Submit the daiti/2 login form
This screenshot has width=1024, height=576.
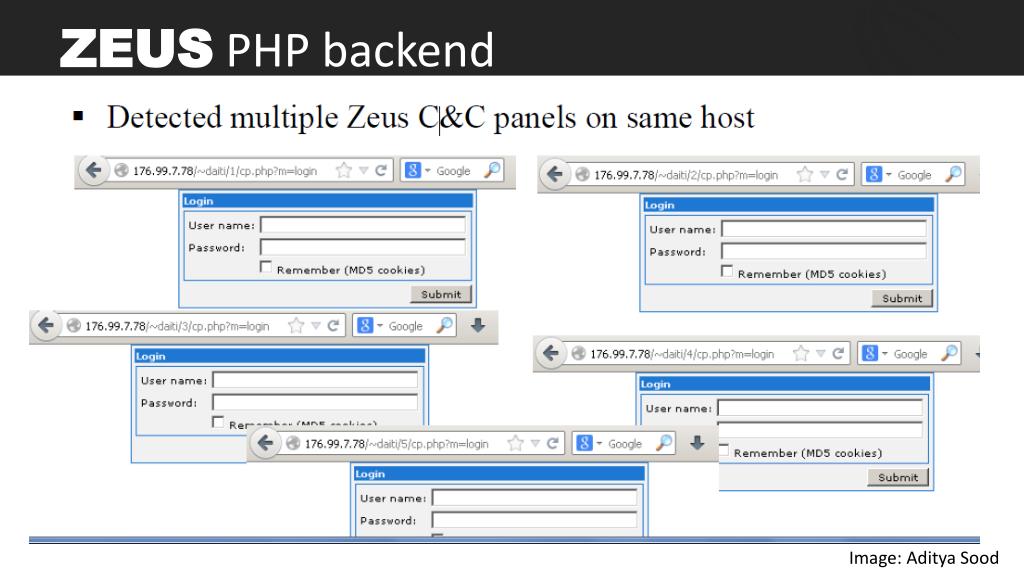tap(902, 298)
